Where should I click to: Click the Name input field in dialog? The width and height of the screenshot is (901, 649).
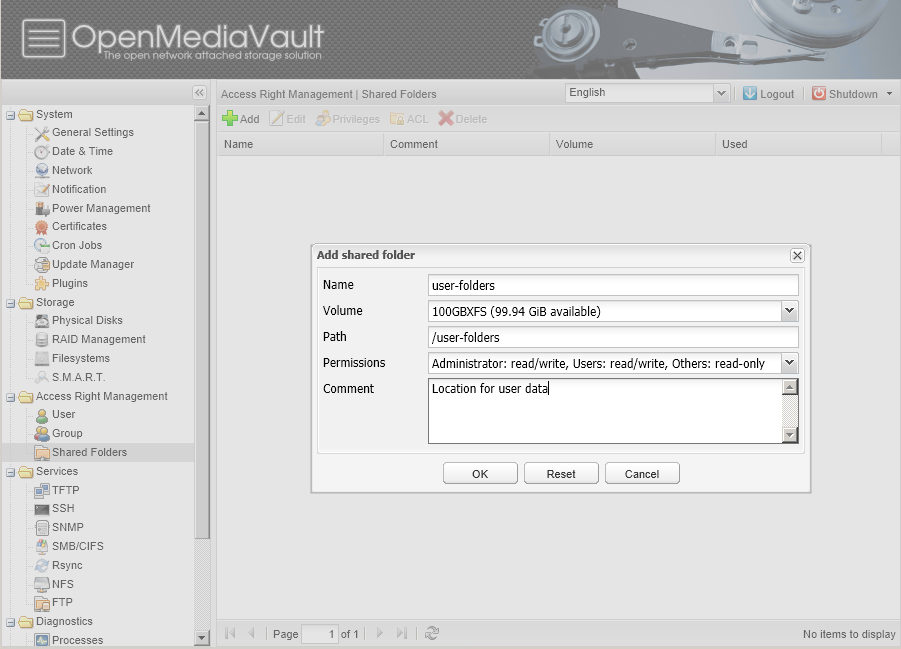(x=613, y=285)
